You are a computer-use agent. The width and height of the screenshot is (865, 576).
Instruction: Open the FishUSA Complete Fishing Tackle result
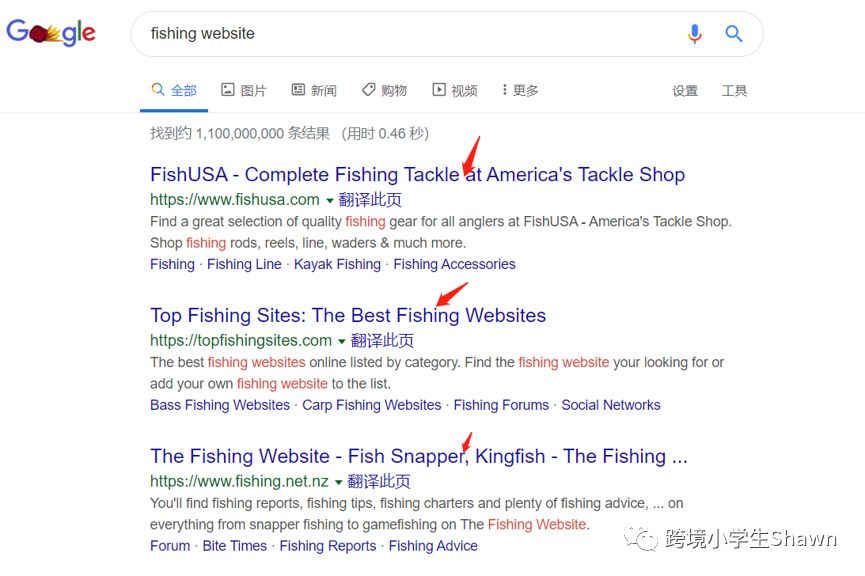click(418, 174)
